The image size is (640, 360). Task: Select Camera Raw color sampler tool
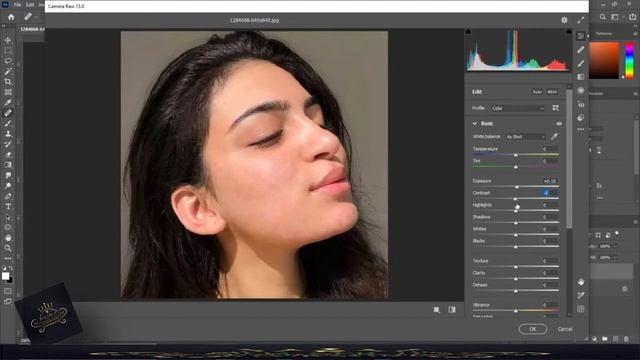[580, 295]
